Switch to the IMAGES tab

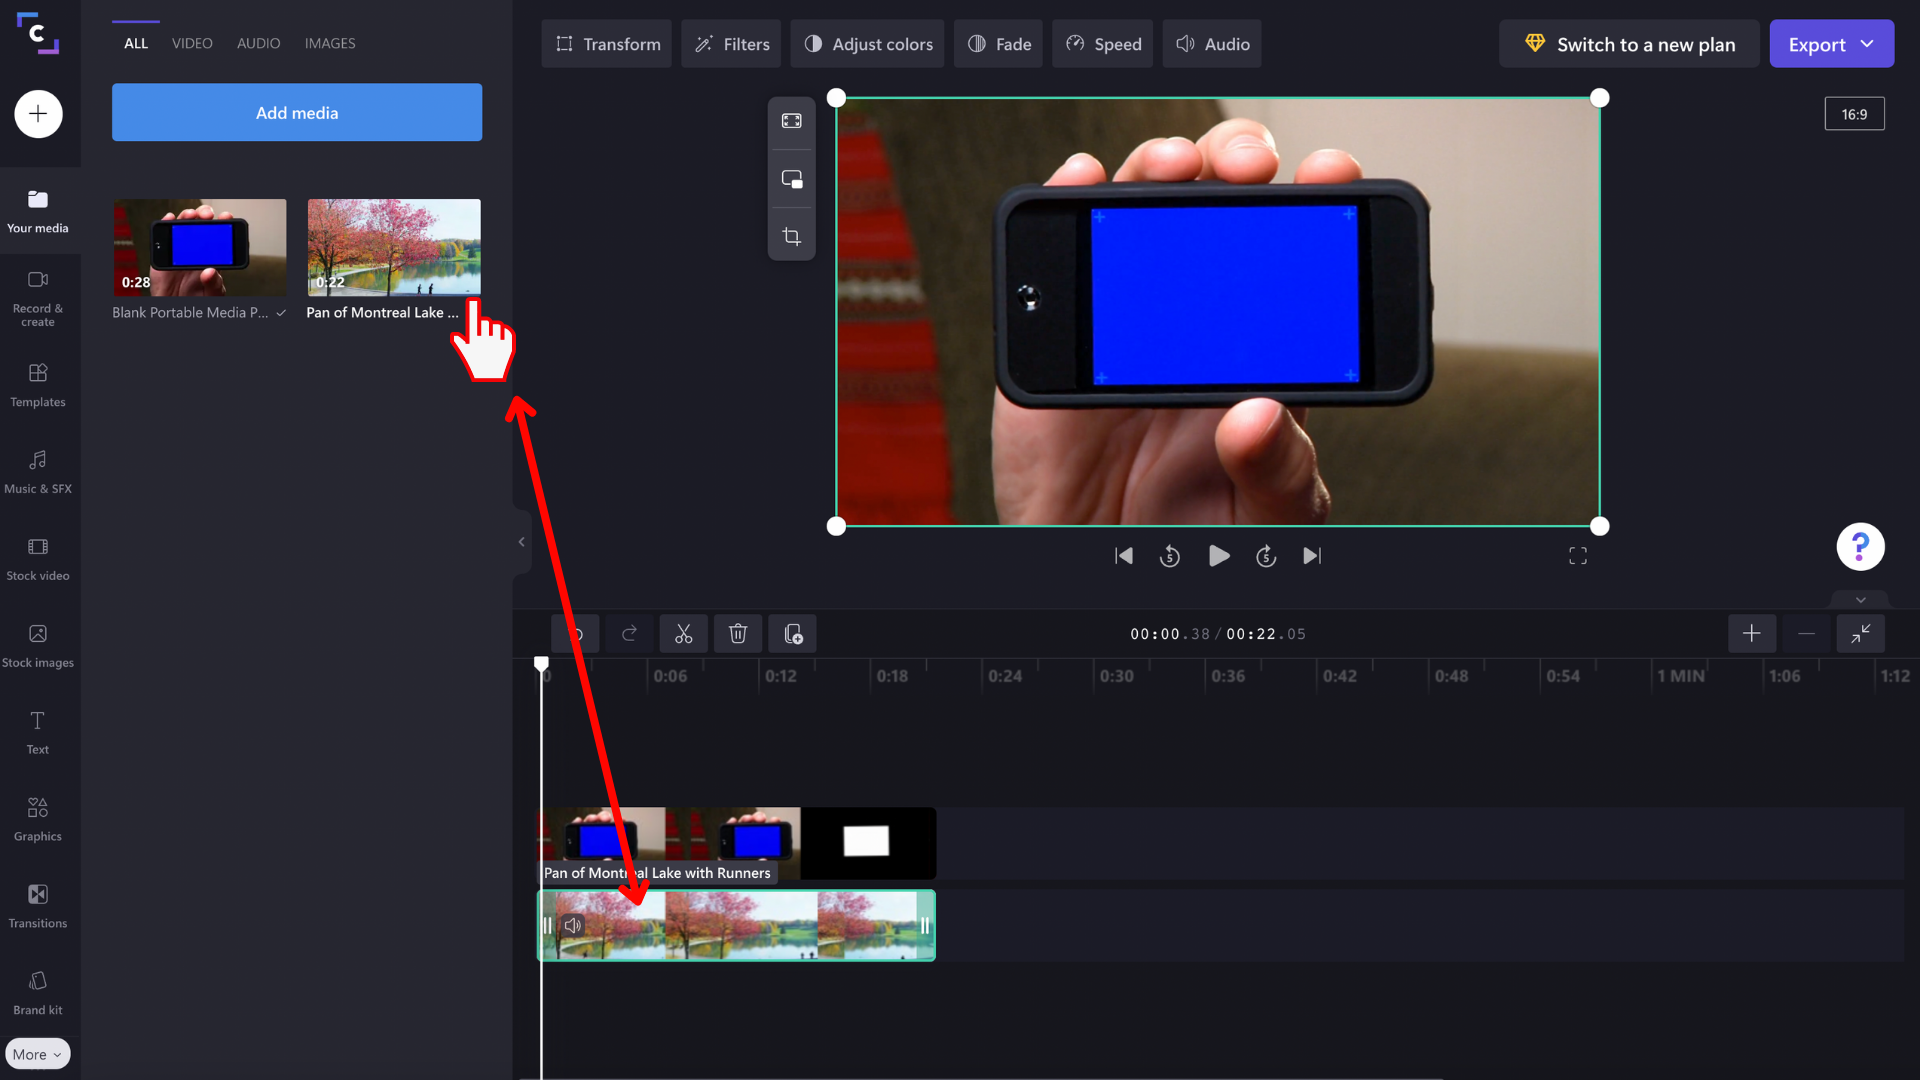click(330, 43)
